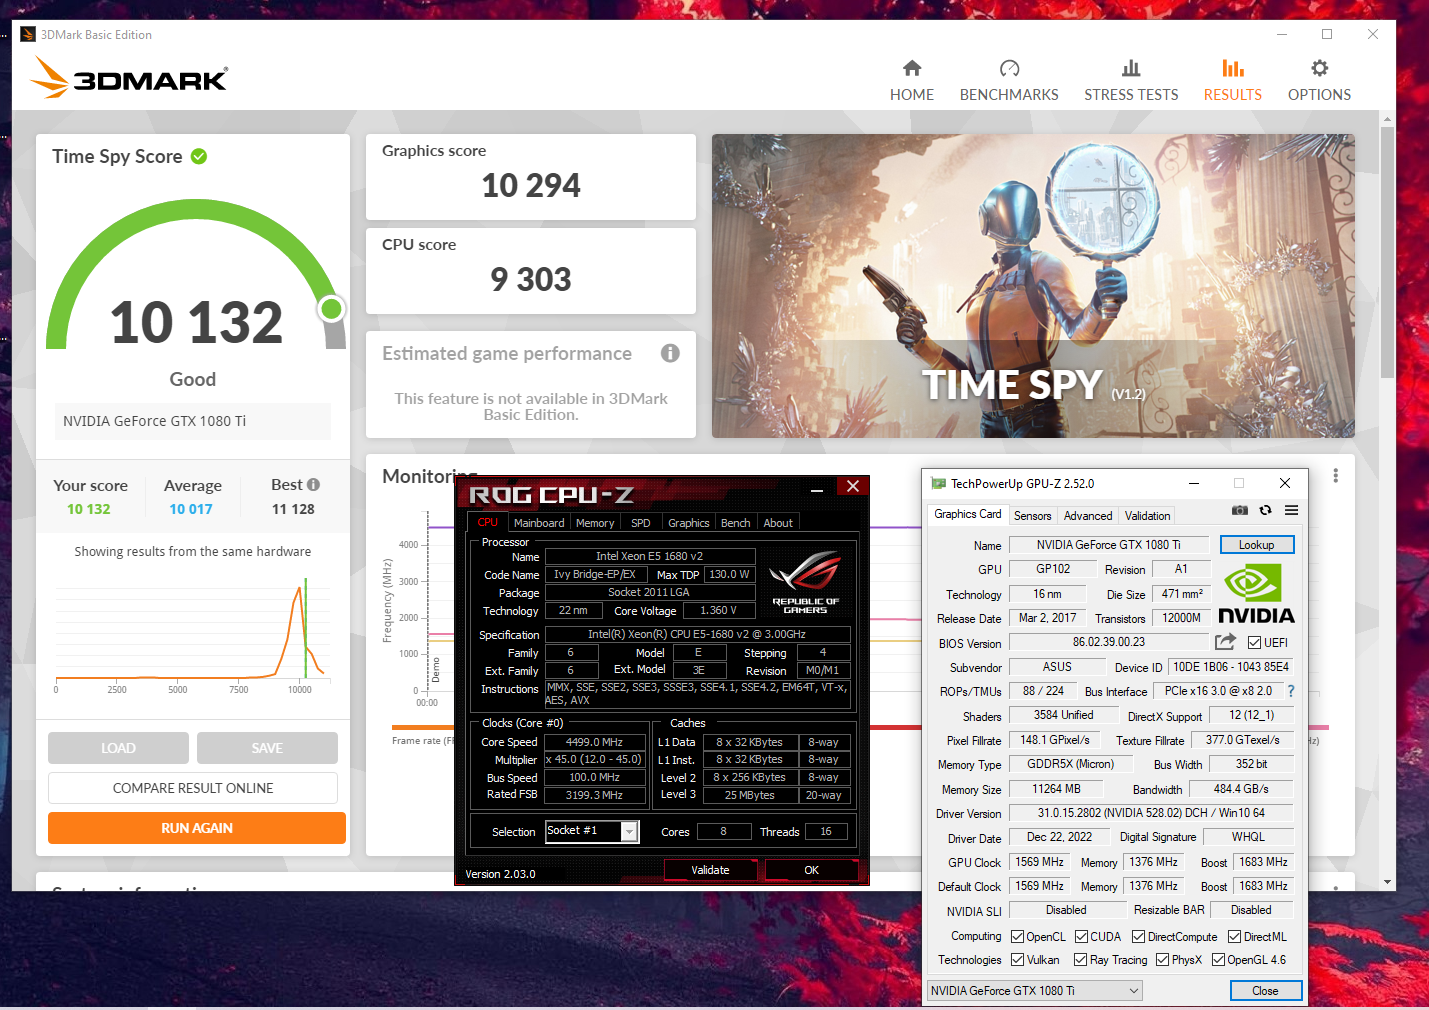
Task: Open Benchmarks gauge icon
Action: [x=1009, y=69]
